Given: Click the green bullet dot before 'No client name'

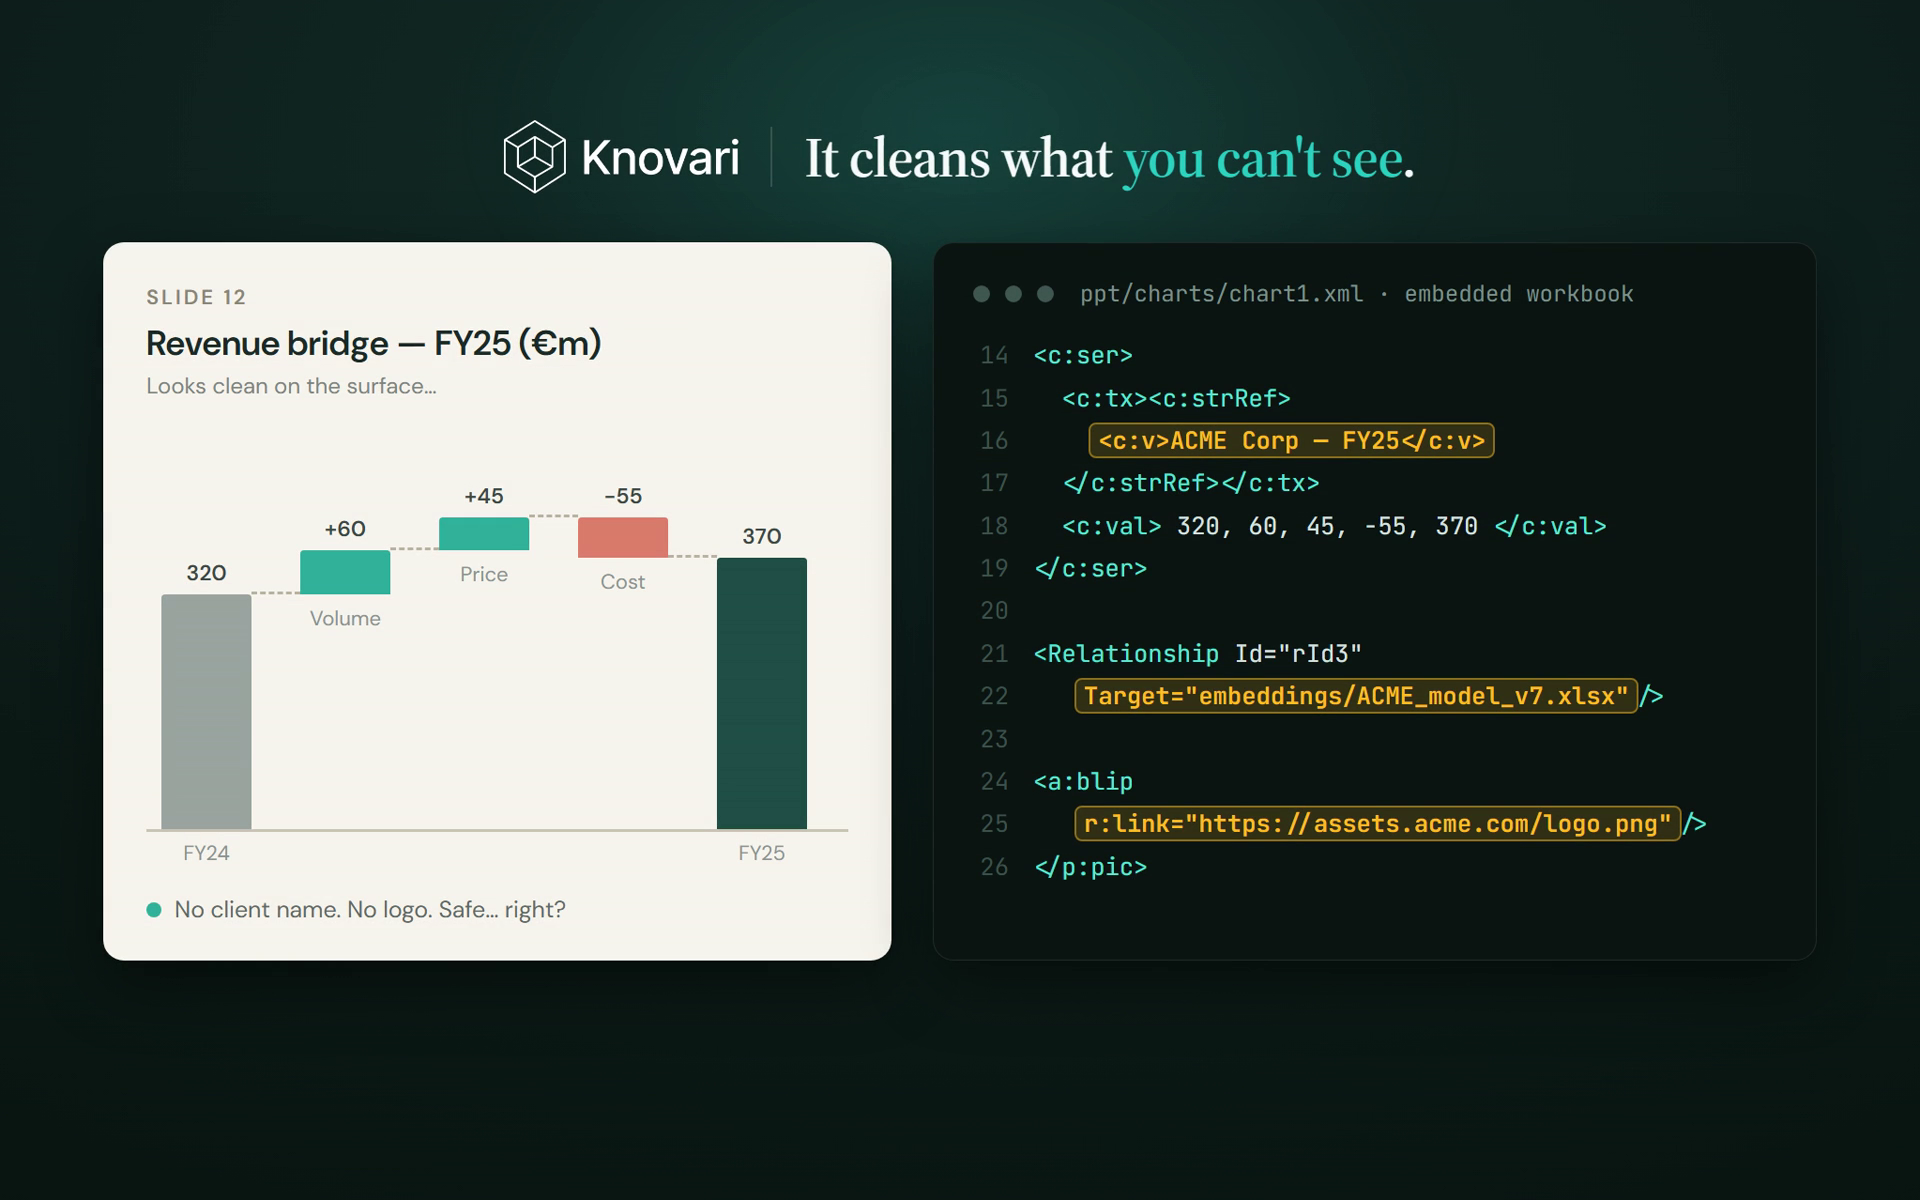Looking at the screenshot, I should 154,910.
